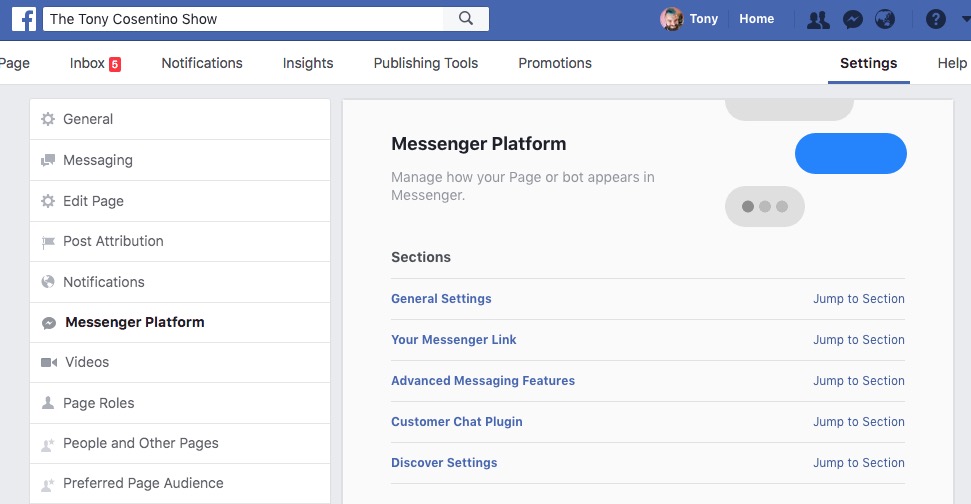Click the Home link in top bar
The height and width of the screenshot is (504, 971).
point(756,19)
